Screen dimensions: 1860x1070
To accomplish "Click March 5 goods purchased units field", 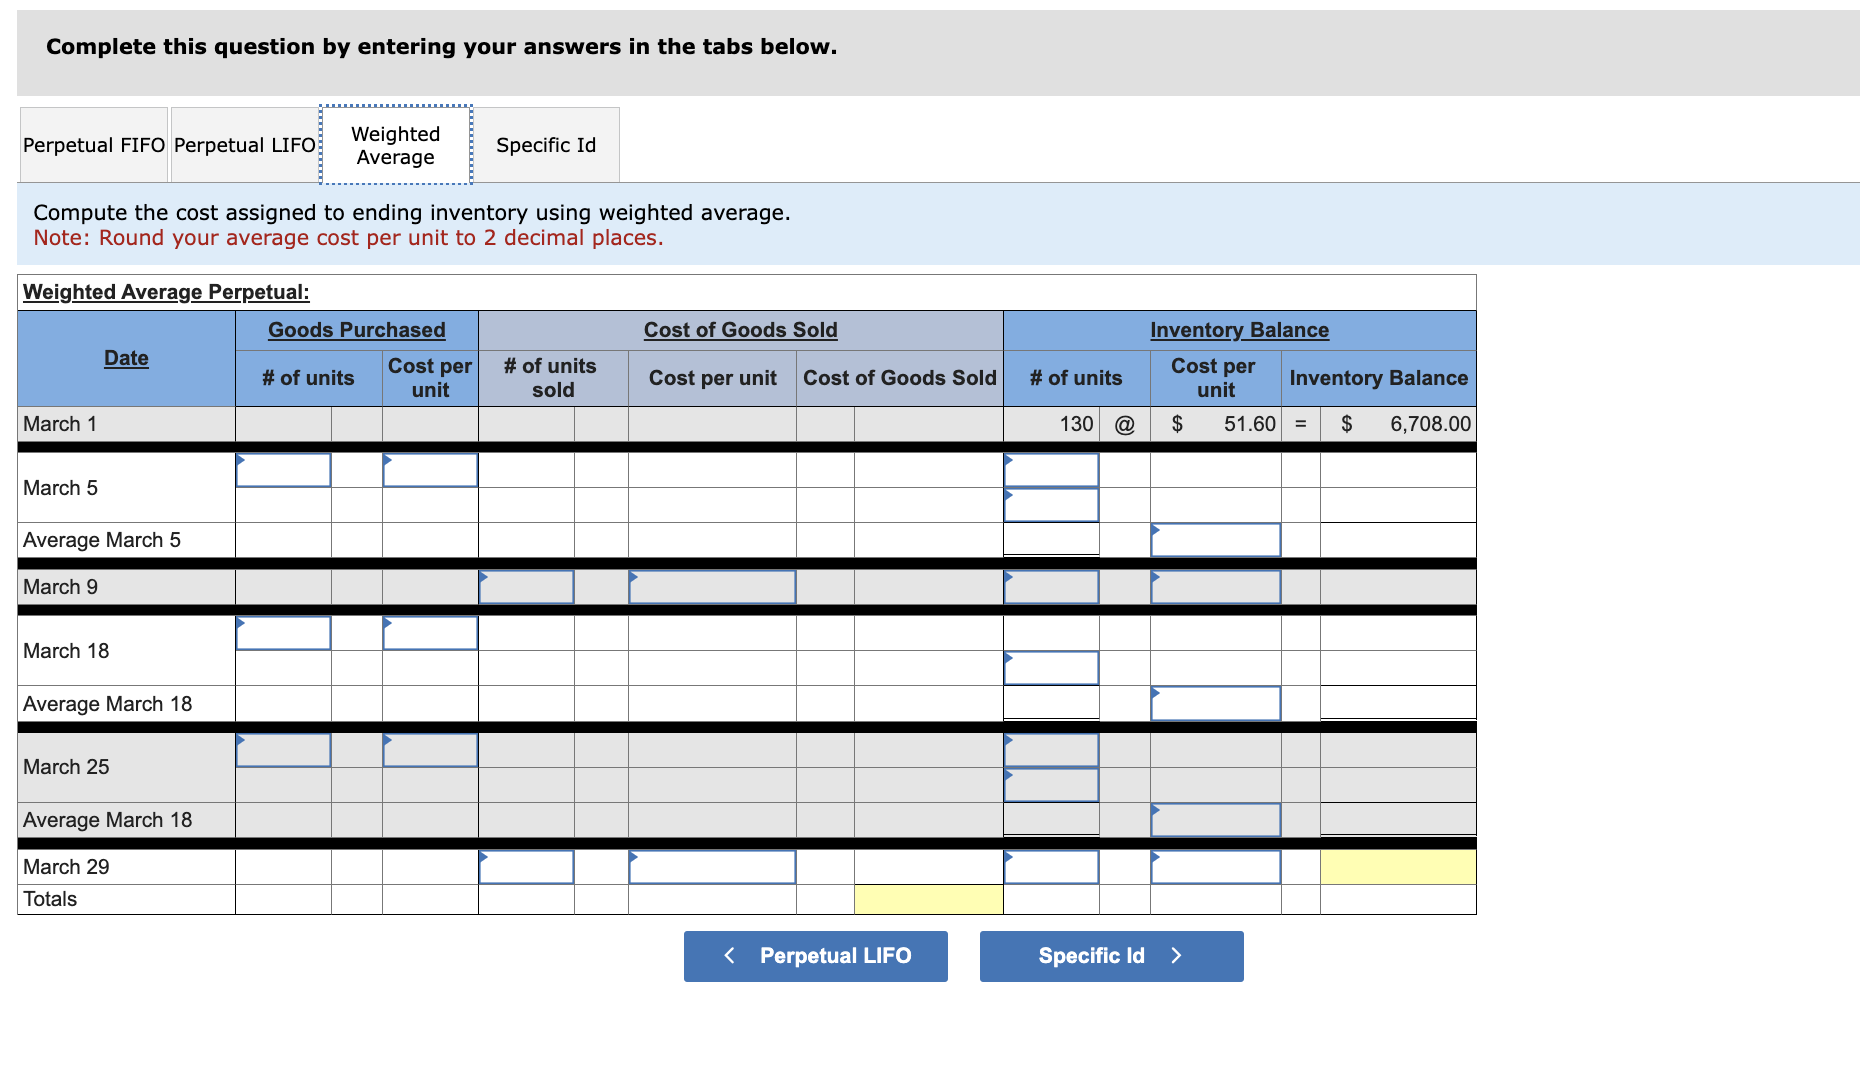I will pos(283,470).
